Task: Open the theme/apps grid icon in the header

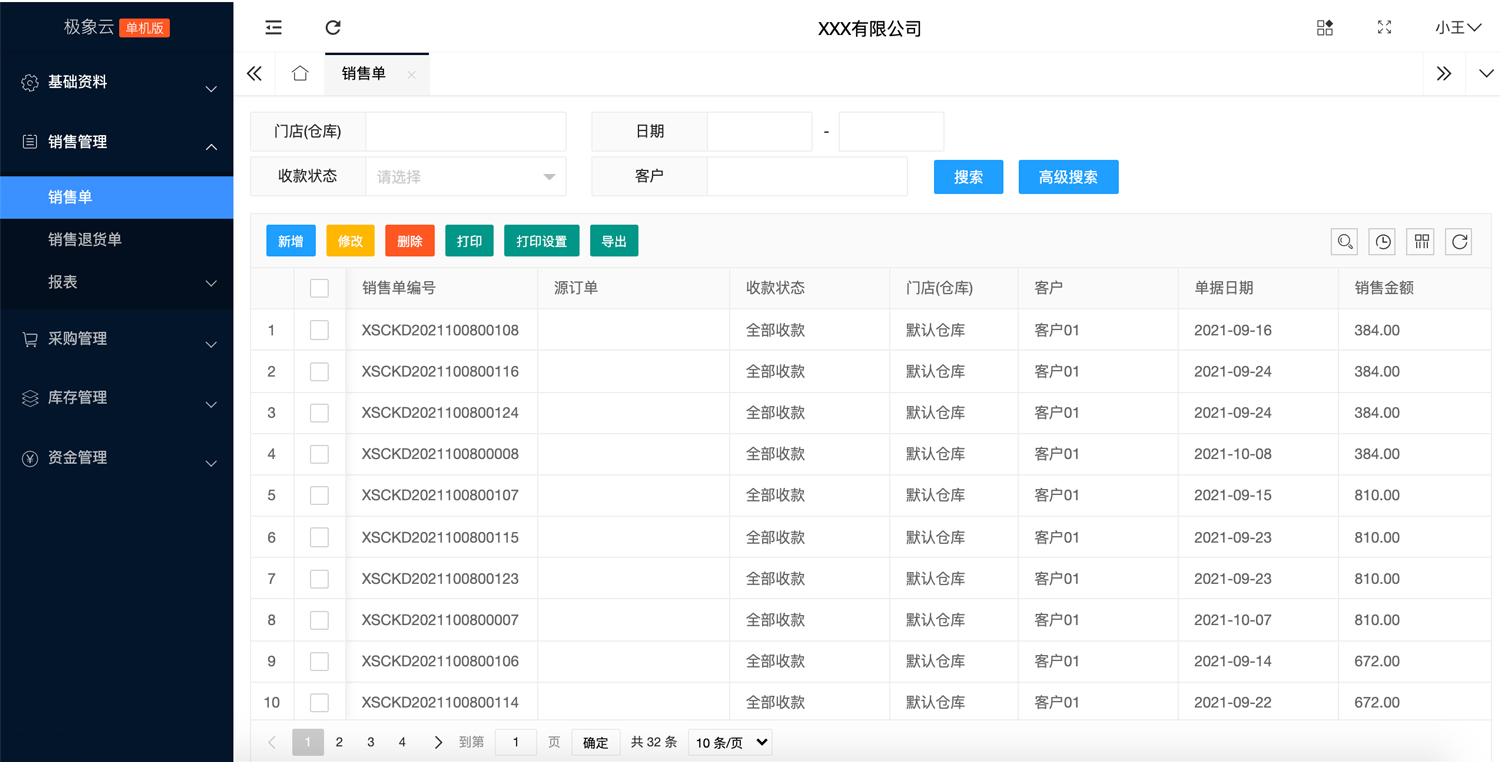Action: [x=1325, y=28]
